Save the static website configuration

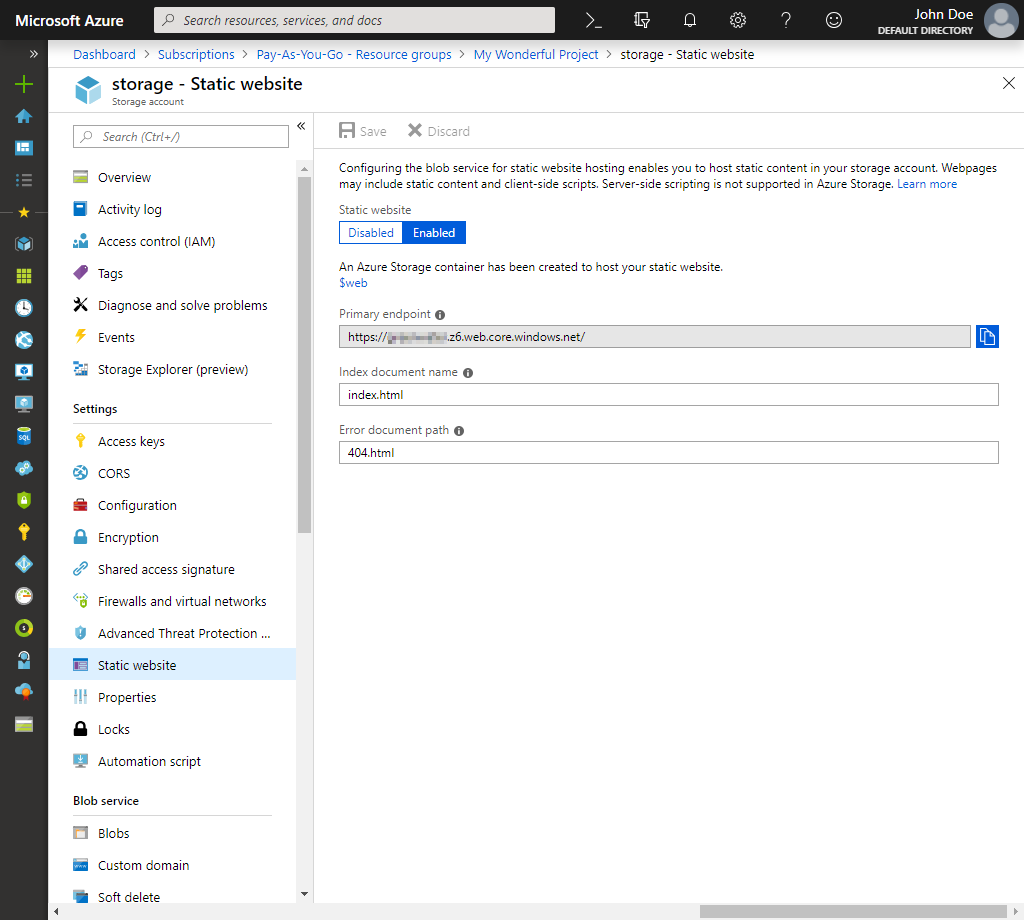tap(362, 130)
